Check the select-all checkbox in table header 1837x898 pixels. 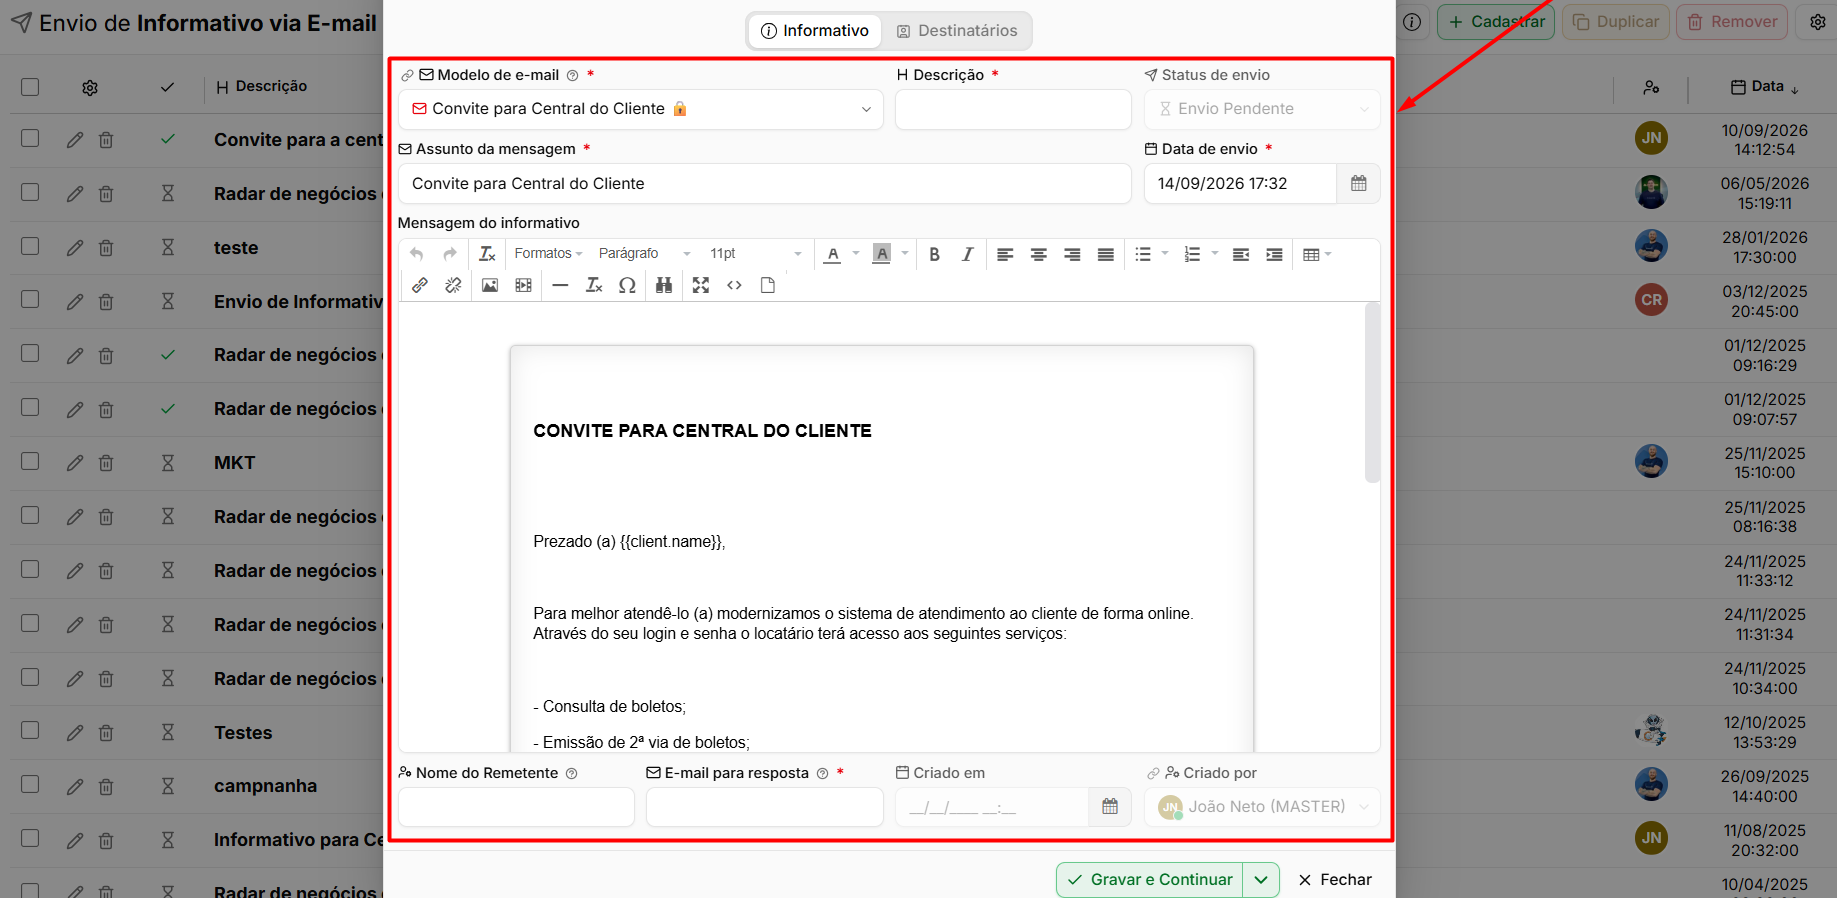point(30,87)
